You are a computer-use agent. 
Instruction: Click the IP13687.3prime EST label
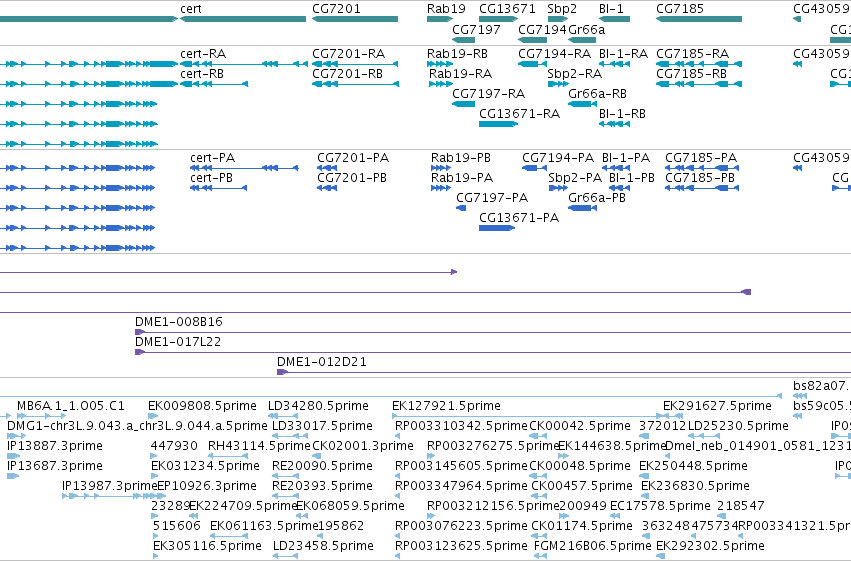pyautogui.click(x=55, y=466)
